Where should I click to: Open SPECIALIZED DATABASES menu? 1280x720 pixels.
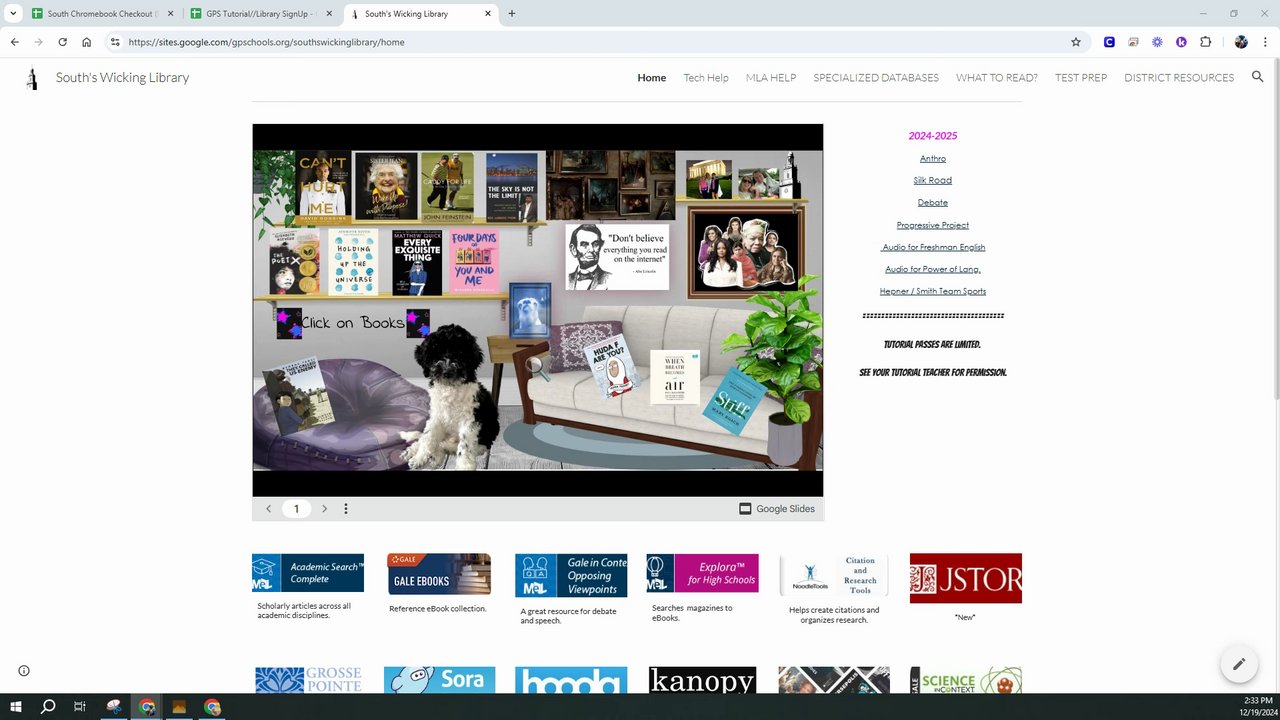point(876,78)
